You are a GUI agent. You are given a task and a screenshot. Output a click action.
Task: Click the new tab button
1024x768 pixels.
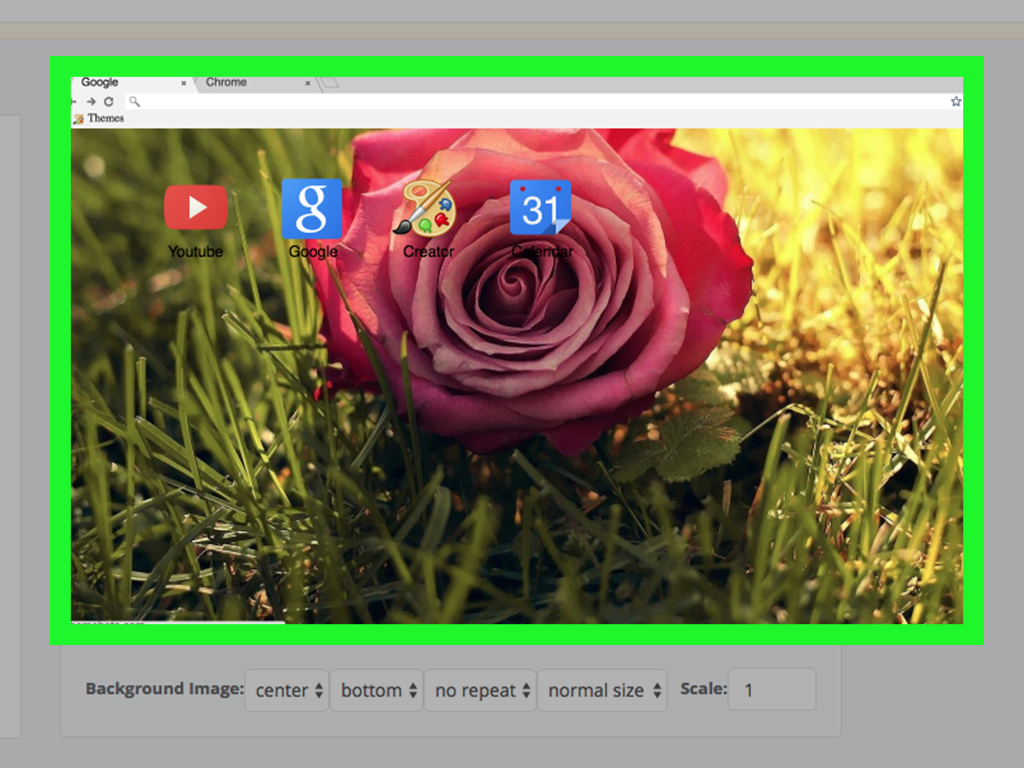[330, 83]
